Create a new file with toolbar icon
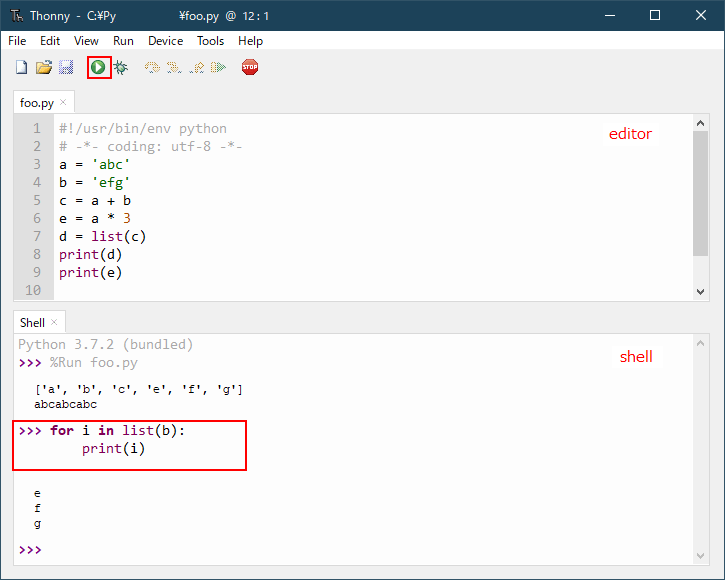 coord(21,68)
